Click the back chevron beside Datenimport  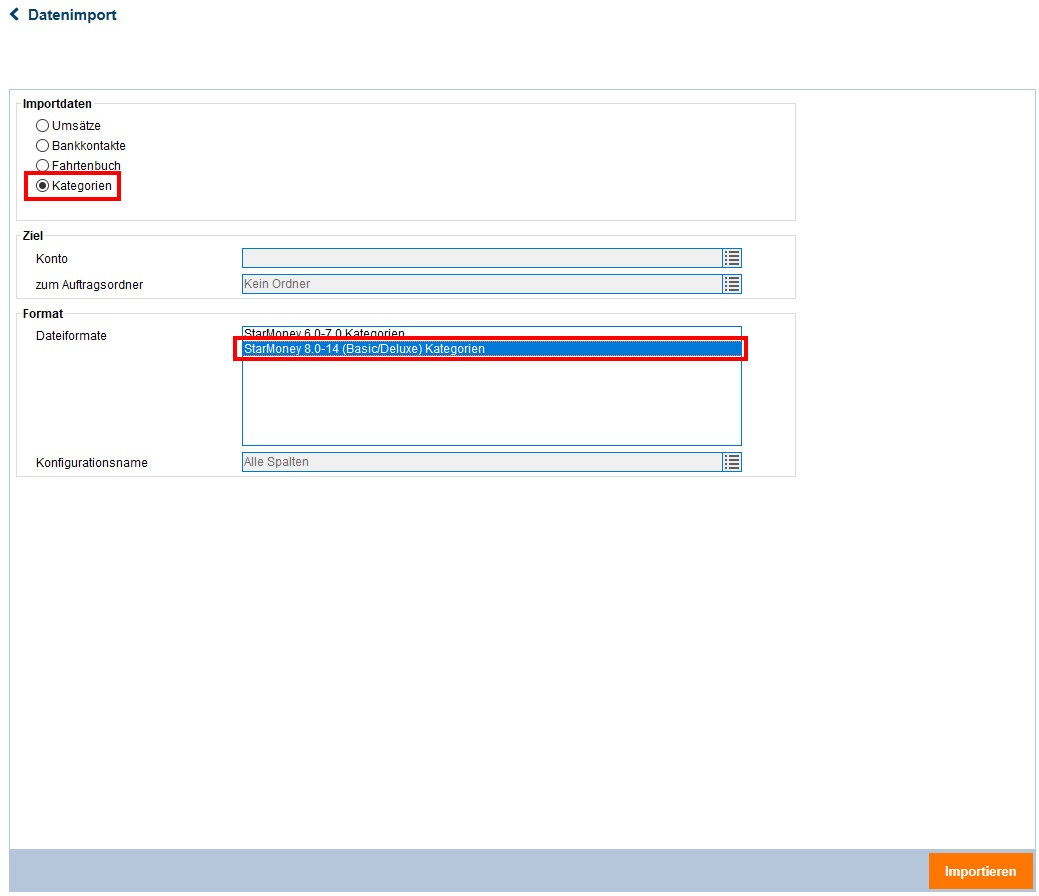pyautogui.click(x=14, y=15)
